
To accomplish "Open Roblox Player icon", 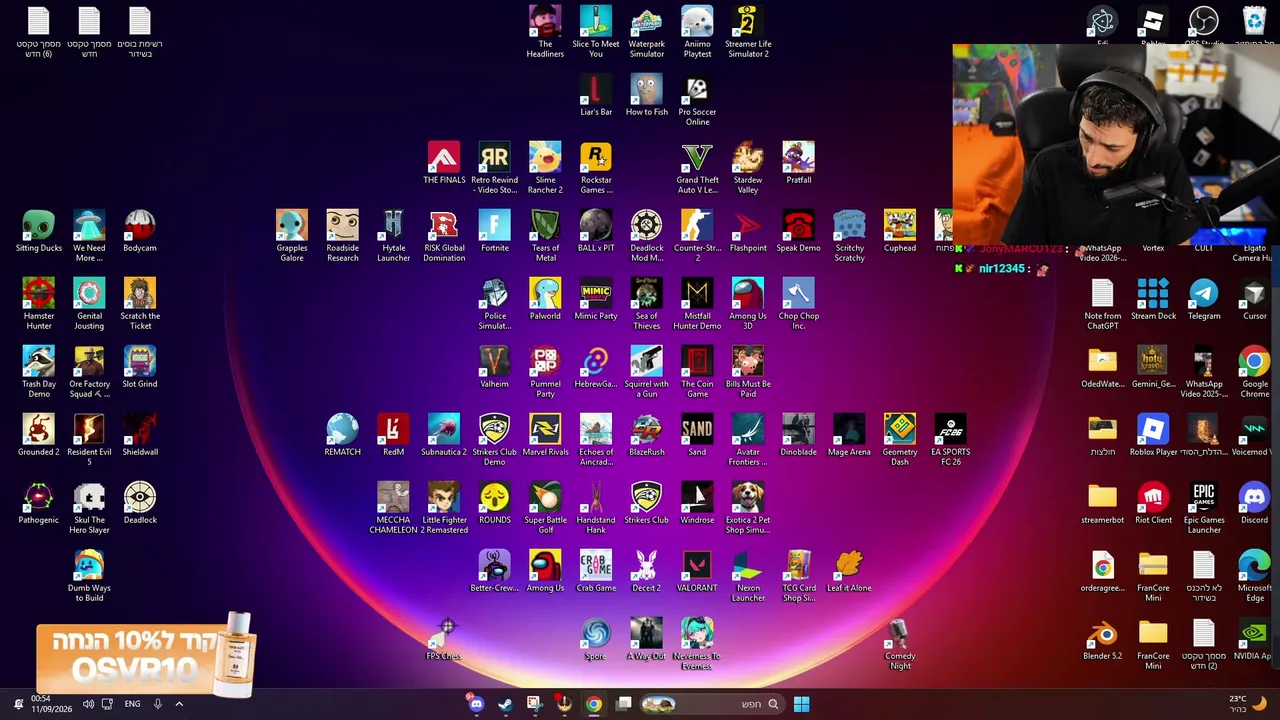I will (1153, 435).
